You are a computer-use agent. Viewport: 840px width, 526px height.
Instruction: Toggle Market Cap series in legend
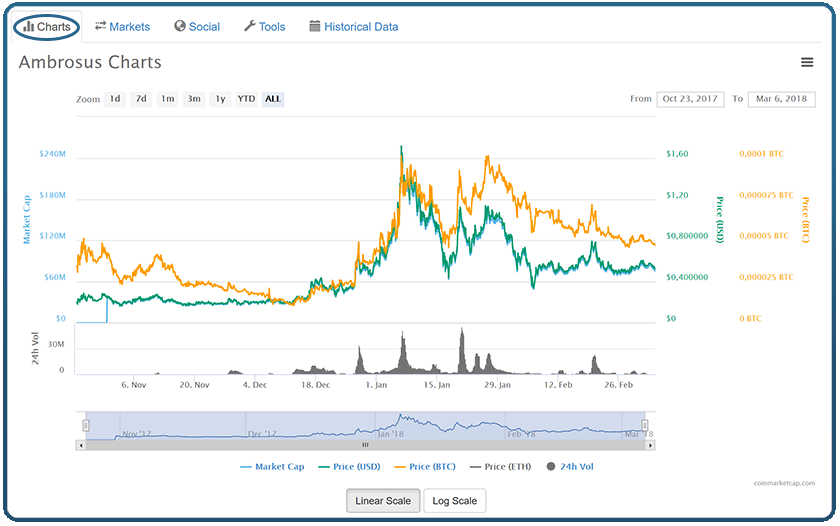[x=272, y=467]
